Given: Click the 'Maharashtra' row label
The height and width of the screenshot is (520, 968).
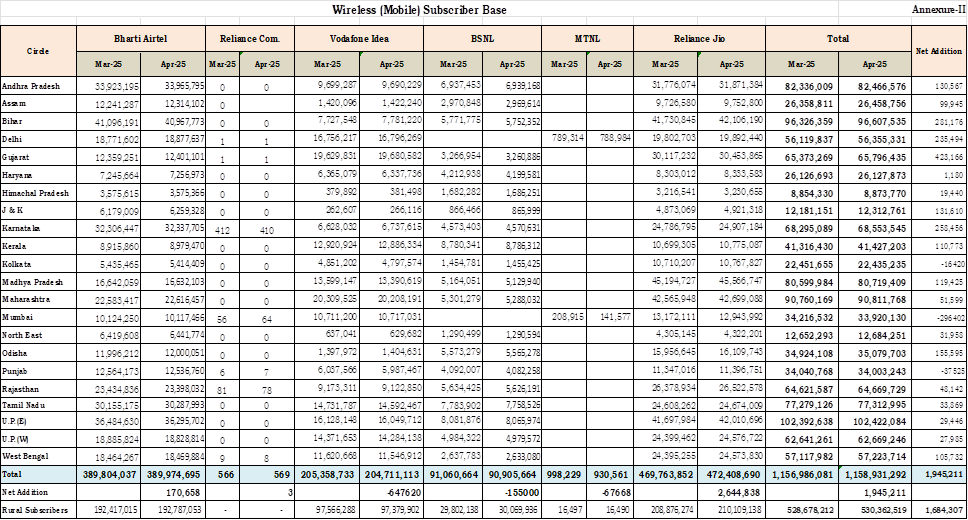Looking at the screenshot, I should [x=26, y=300].
